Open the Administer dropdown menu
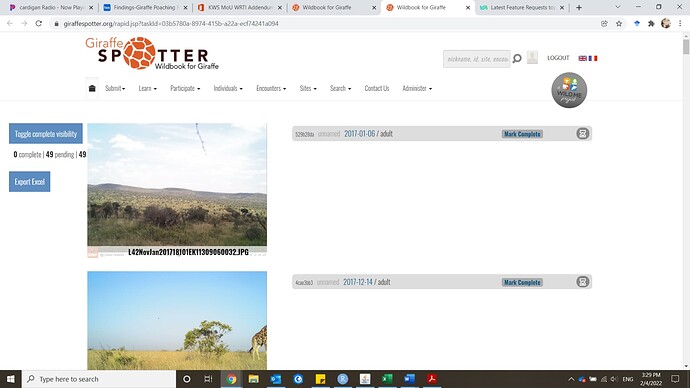 click(x=417, y=88)
